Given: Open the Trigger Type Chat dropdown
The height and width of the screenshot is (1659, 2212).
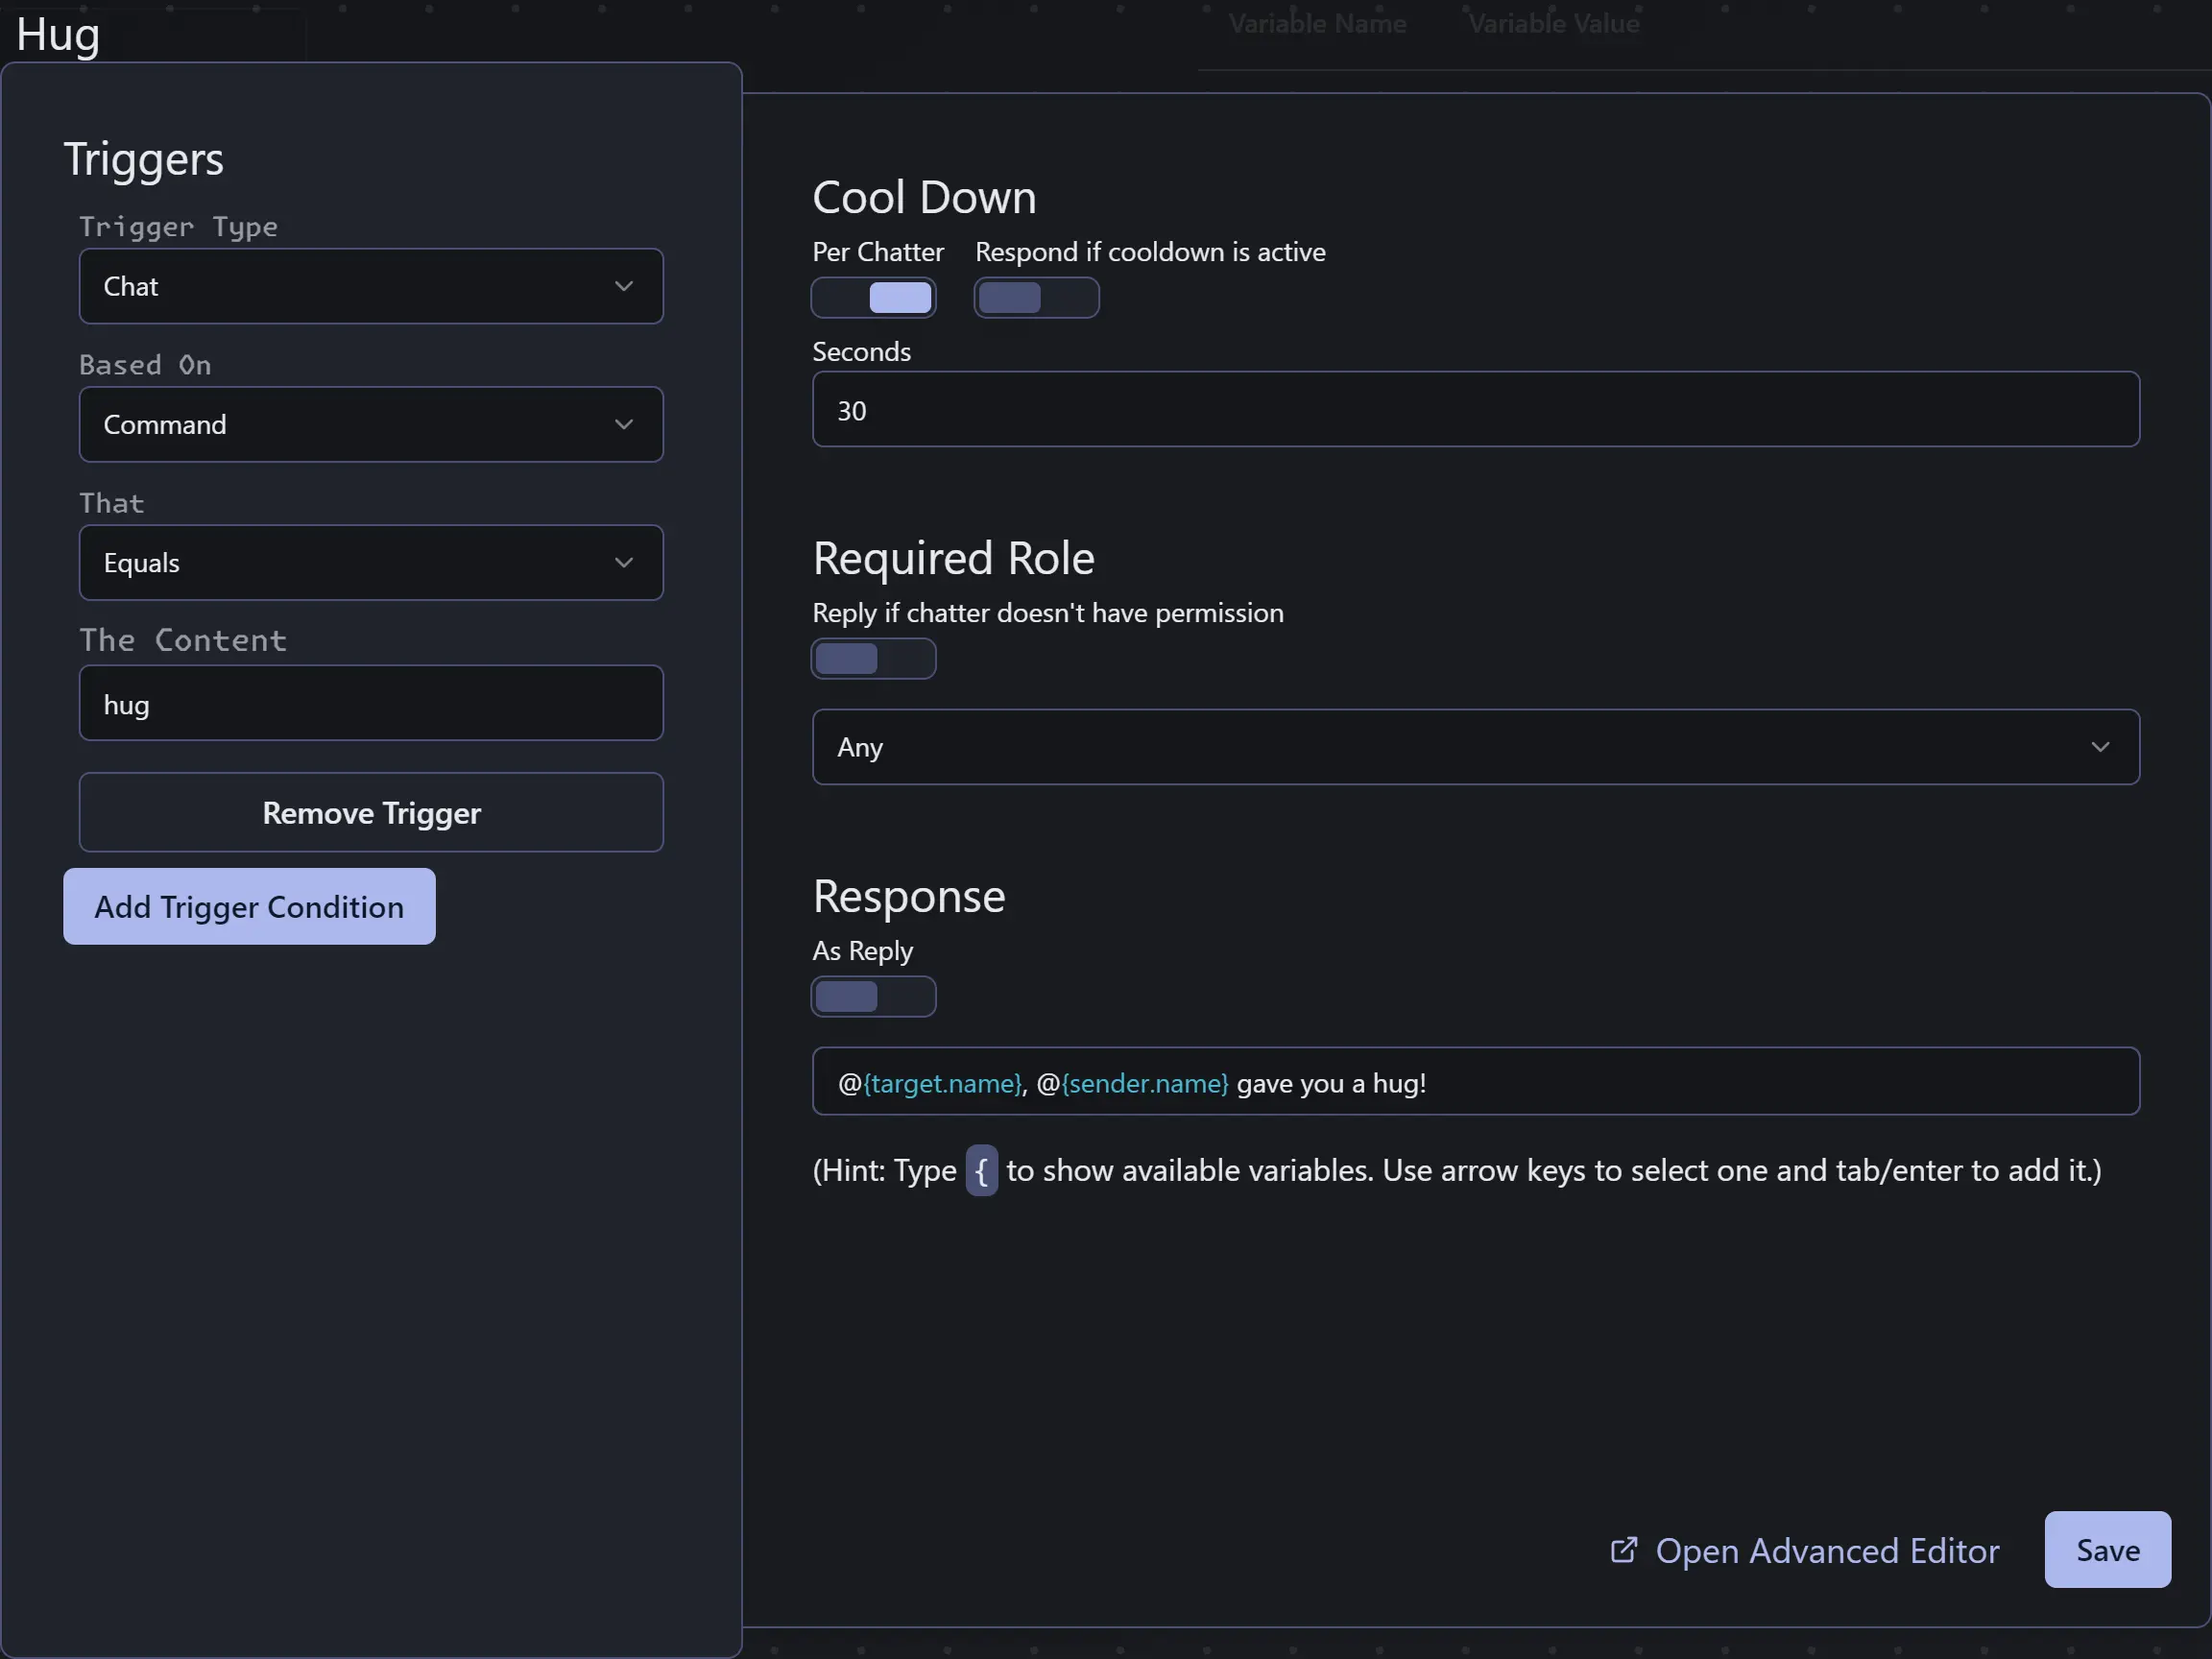Looking at the screenshot, I should (370, 286).
